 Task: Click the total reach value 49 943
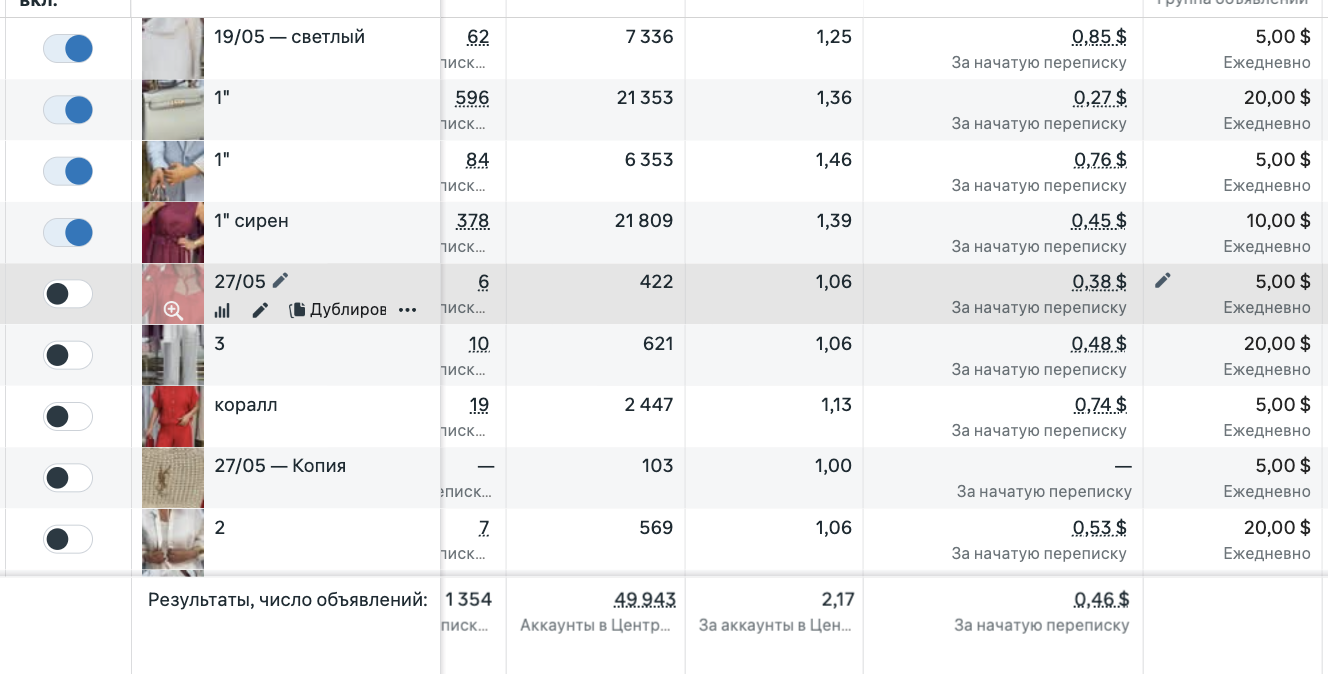tap(644, 600)
